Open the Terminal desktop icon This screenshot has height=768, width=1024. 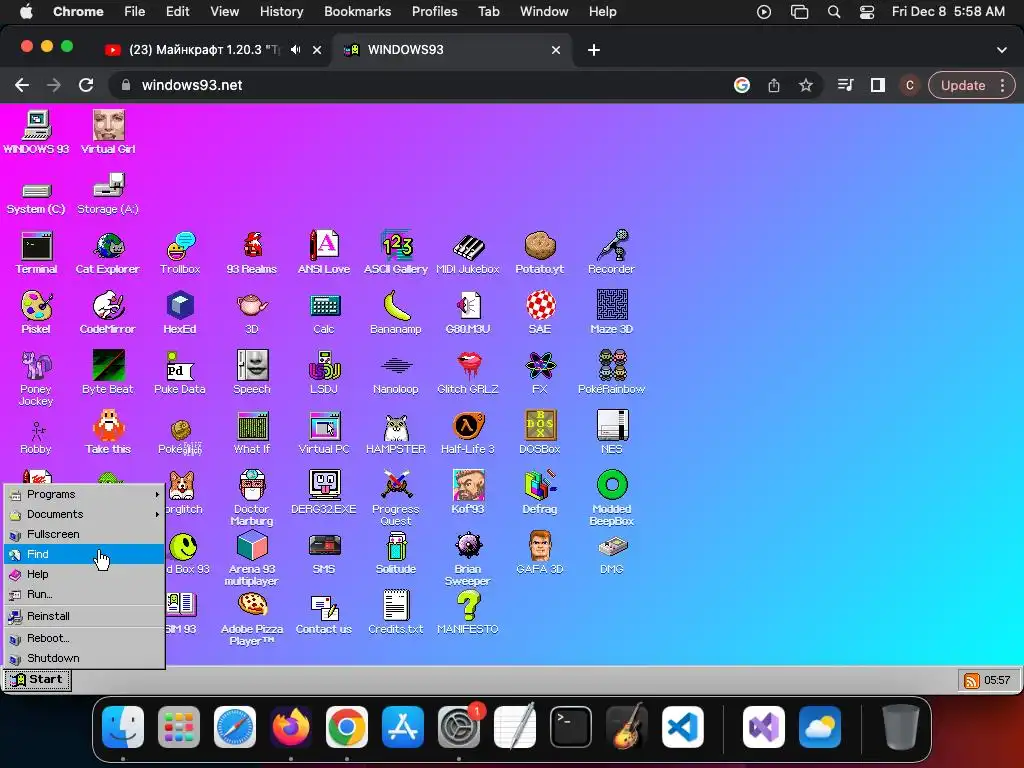click(x=37, y=253)
